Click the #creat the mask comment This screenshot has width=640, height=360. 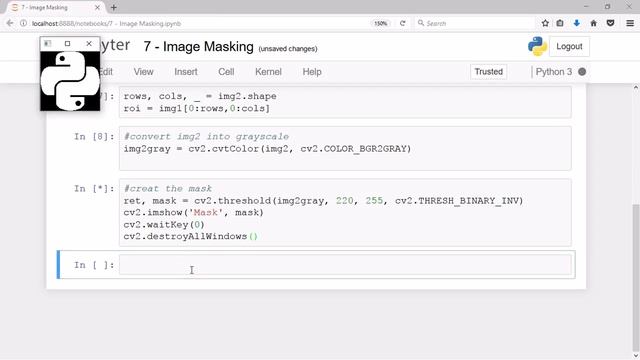point(168,189)
